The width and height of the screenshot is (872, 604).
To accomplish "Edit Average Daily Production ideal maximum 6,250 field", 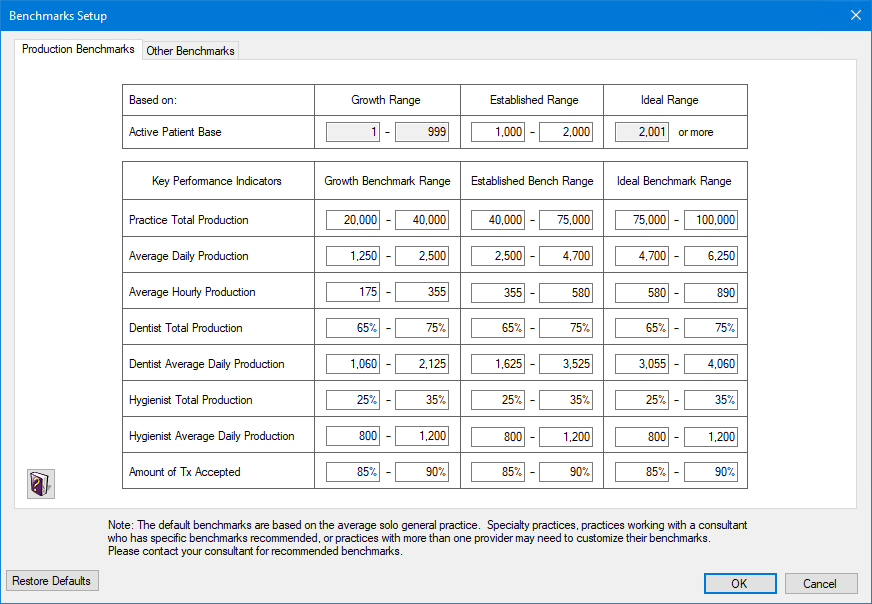I will (711, 255).
